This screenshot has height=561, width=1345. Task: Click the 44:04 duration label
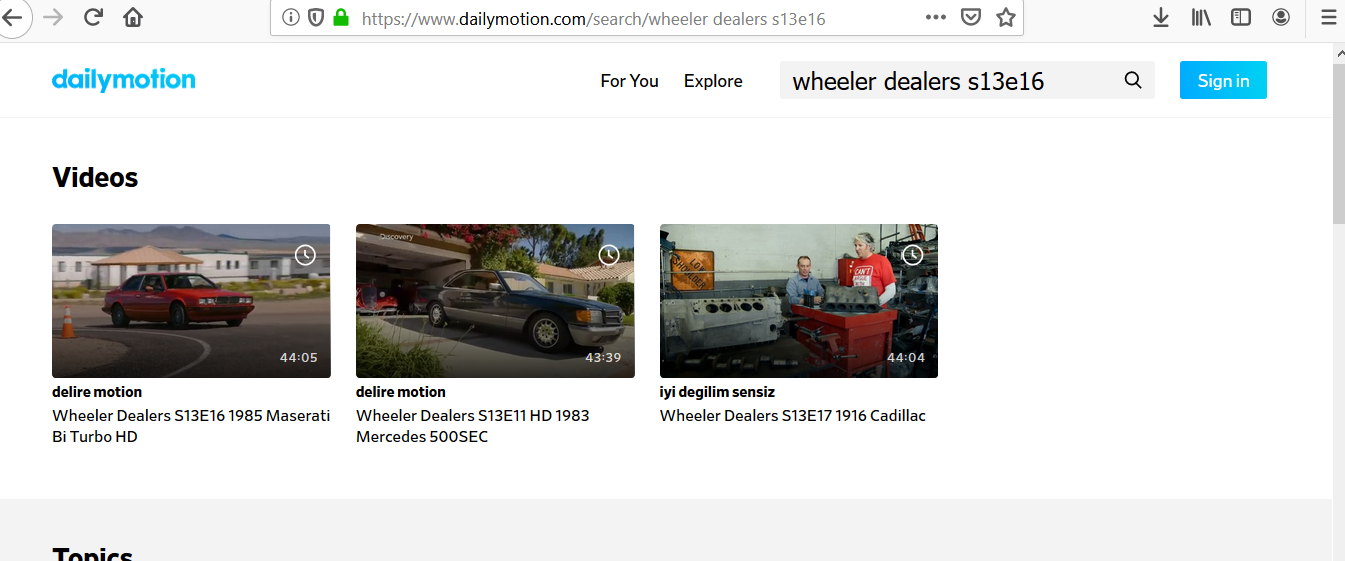906,358
